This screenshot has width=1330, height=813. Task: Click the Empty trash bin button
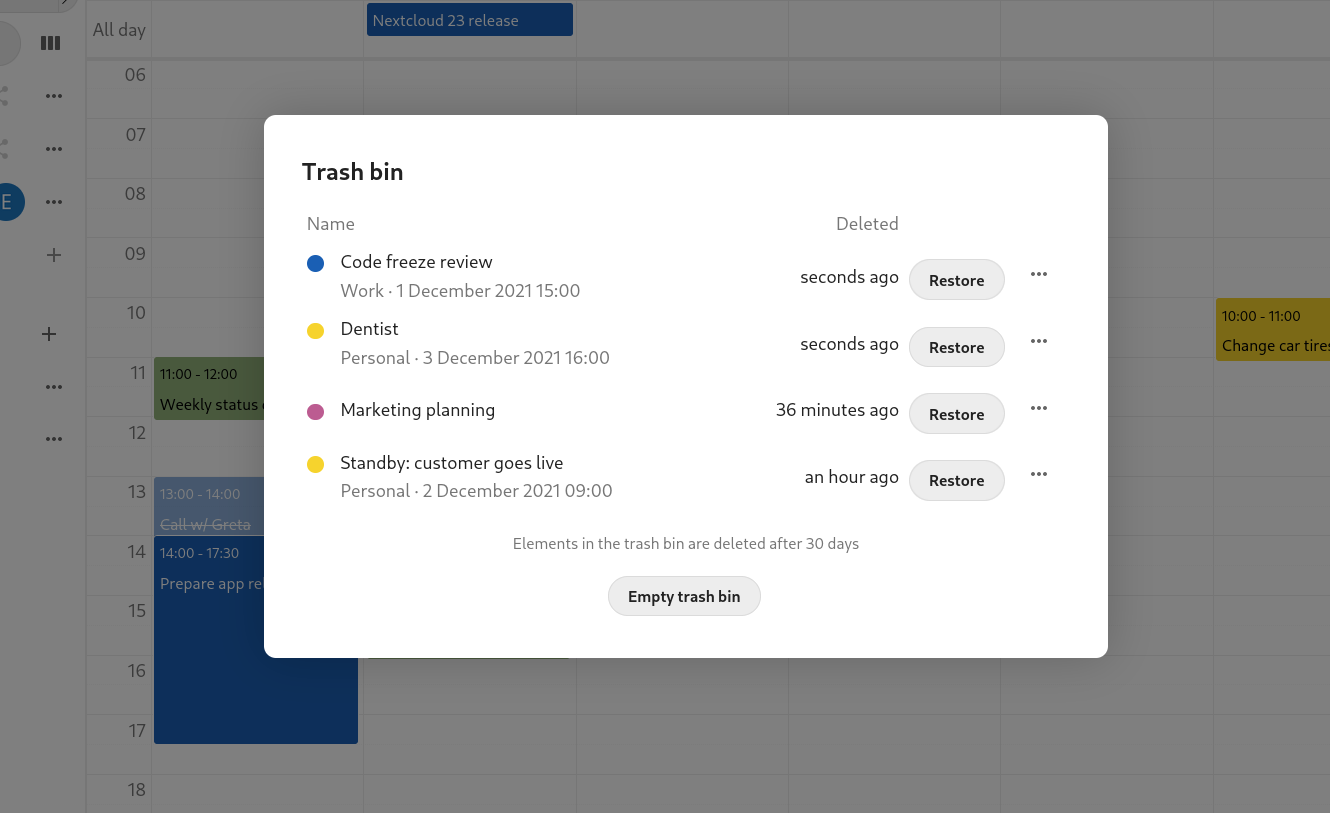pos(684,596)
